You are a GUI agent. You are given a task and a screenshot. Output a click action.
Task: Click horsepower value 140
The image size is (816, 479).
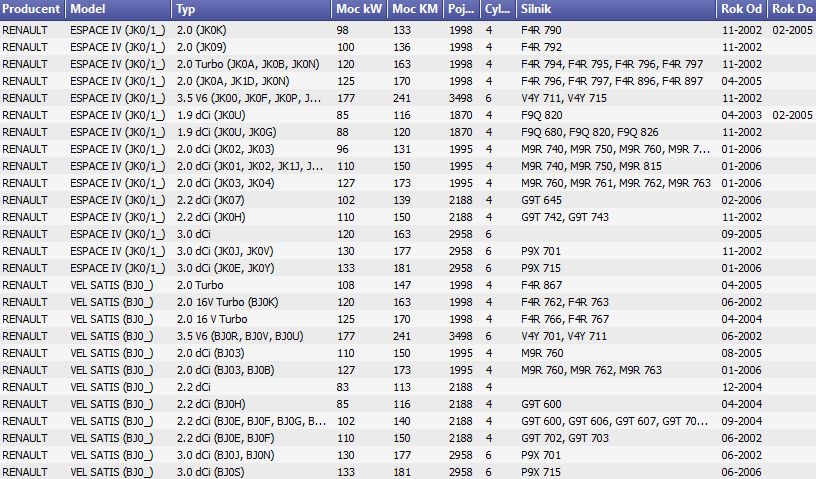tap(402, 421)
